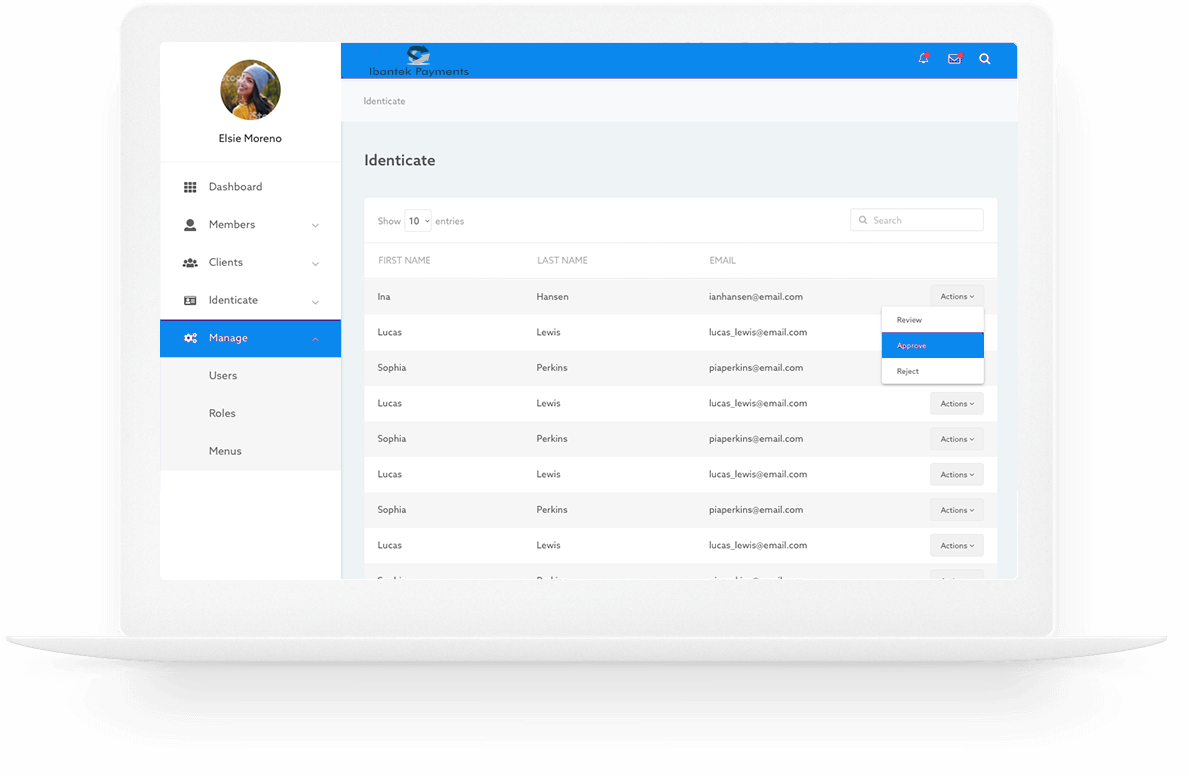Click the Dashboard grid icon

(190, 187)
